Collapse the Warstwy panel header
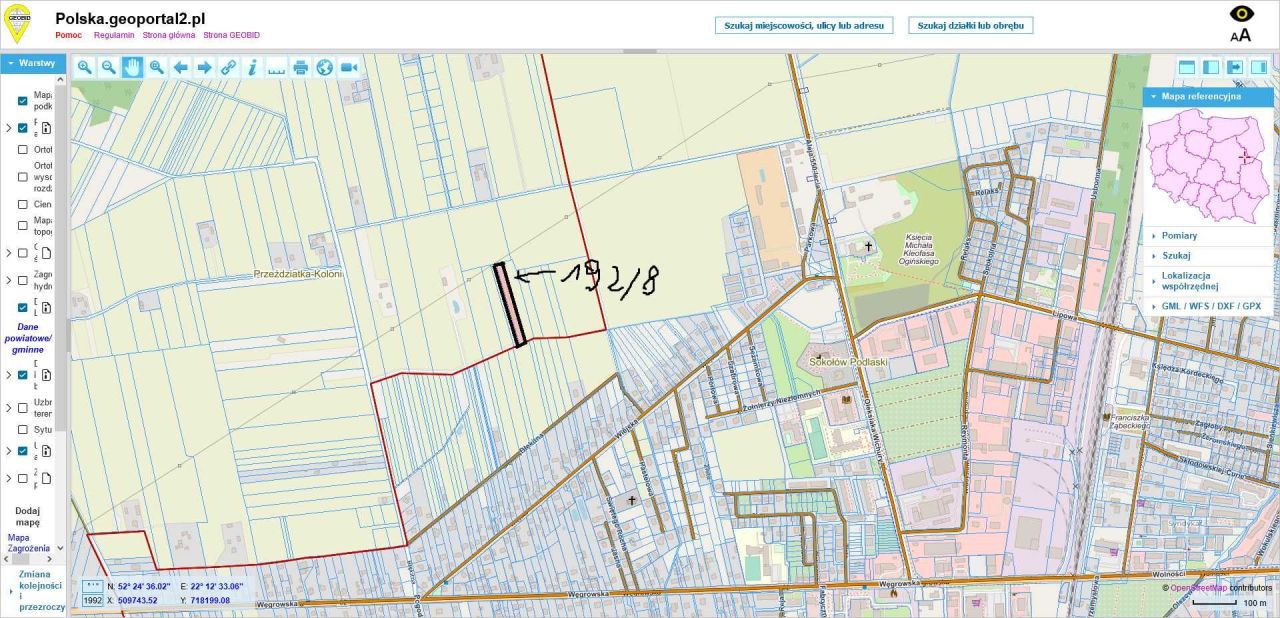The width and height of the screenshot is (1280, 618). (x=33, y=63)
